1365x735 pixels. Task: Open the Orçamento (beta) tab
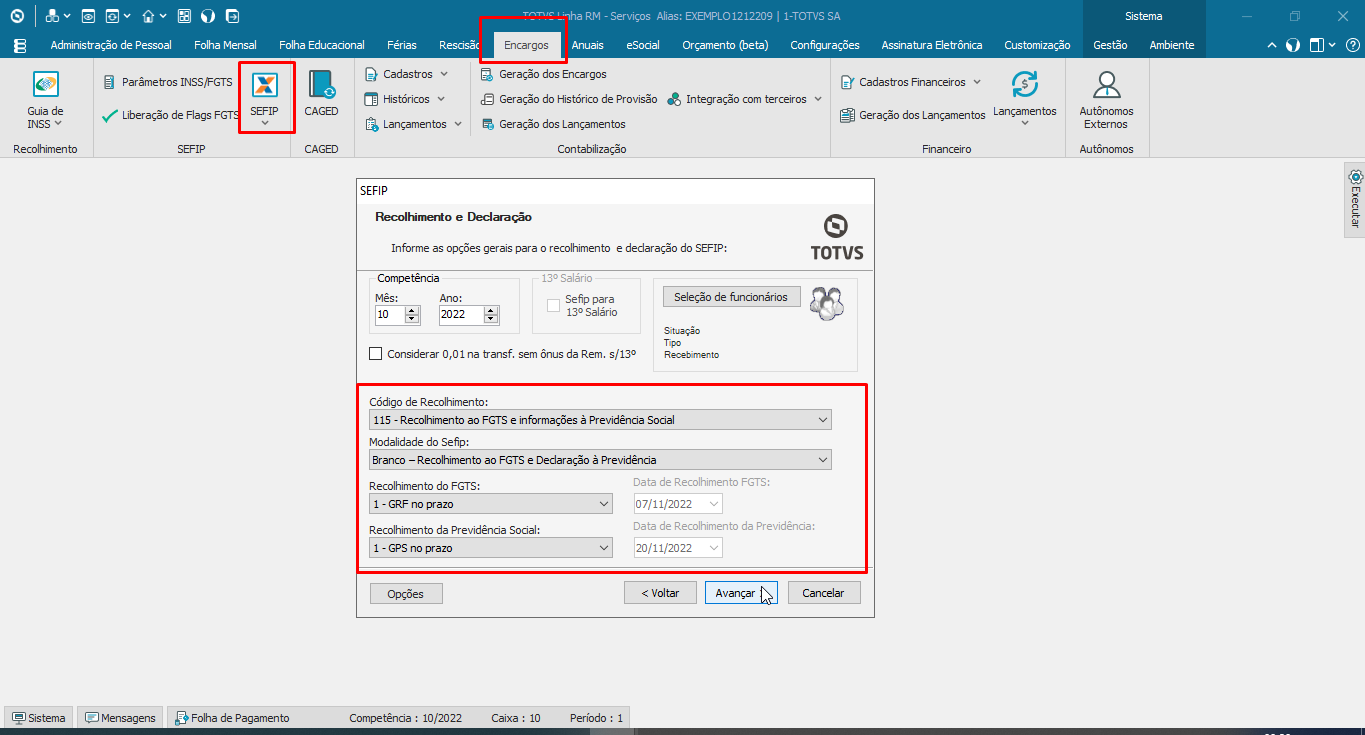click(725, 45)
